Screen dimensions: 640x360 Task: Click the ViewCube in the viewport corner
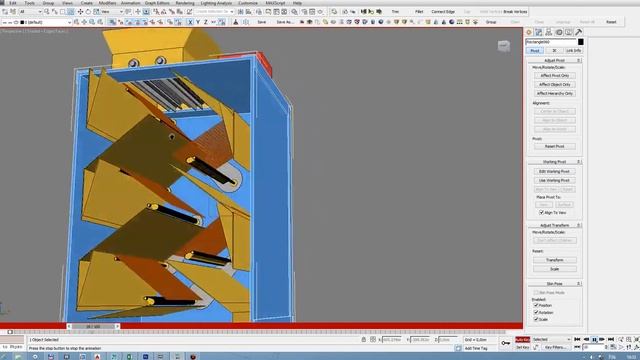coord(504,46)
